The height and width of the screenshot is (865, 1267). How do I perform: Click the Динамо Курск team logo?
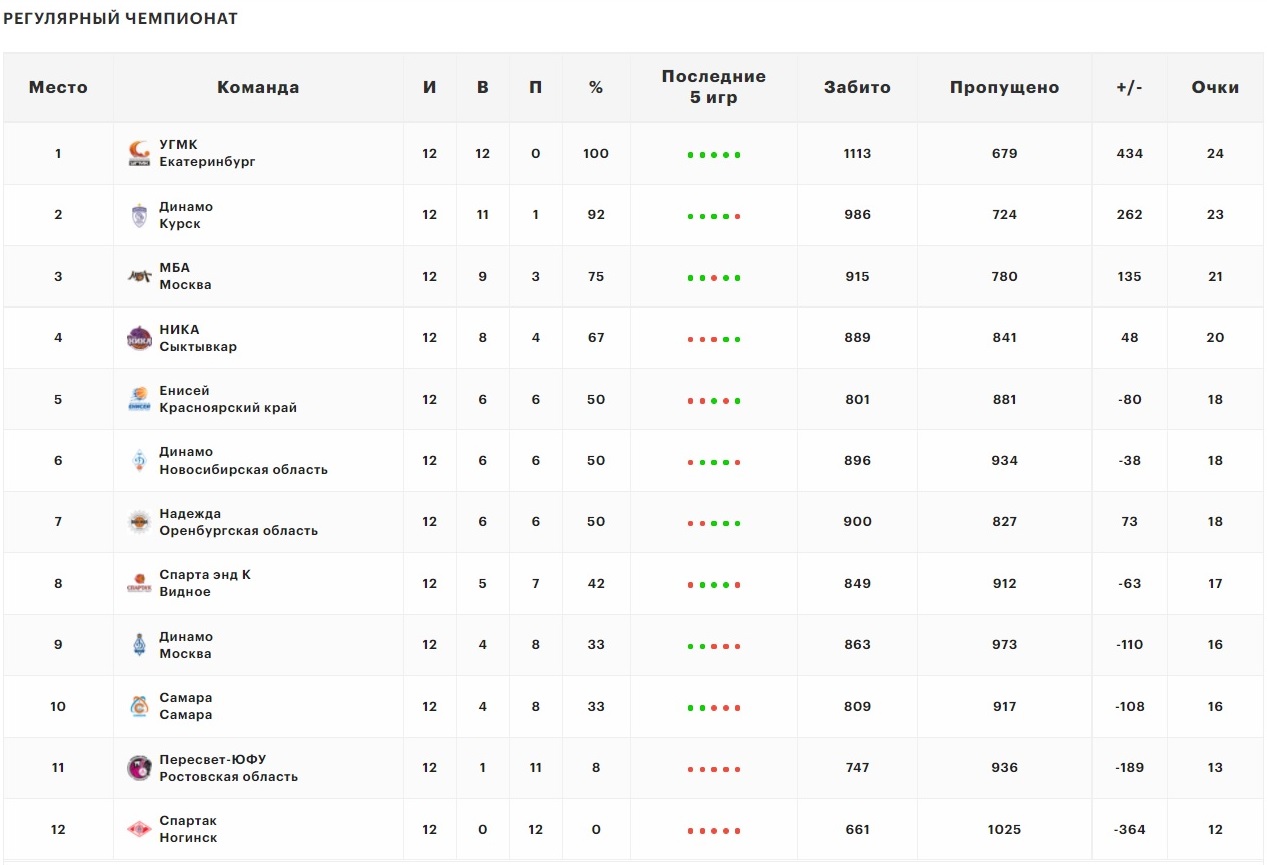point(139,215)
